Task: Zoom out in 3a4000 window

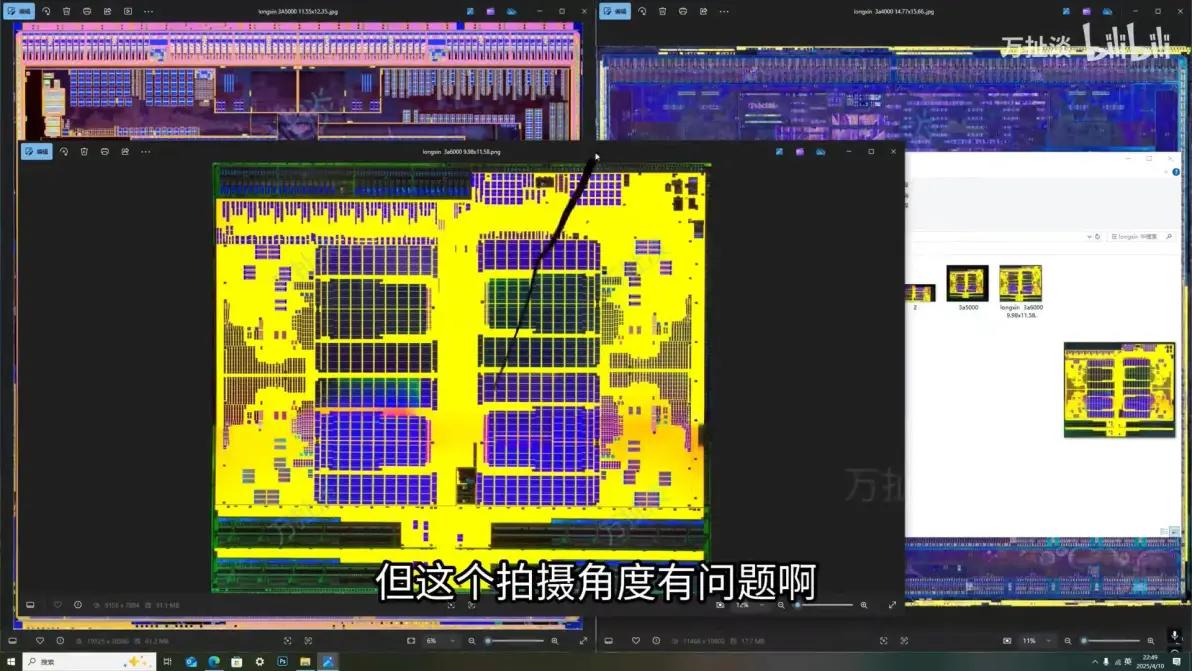Action: click(x=1067, y=641)
